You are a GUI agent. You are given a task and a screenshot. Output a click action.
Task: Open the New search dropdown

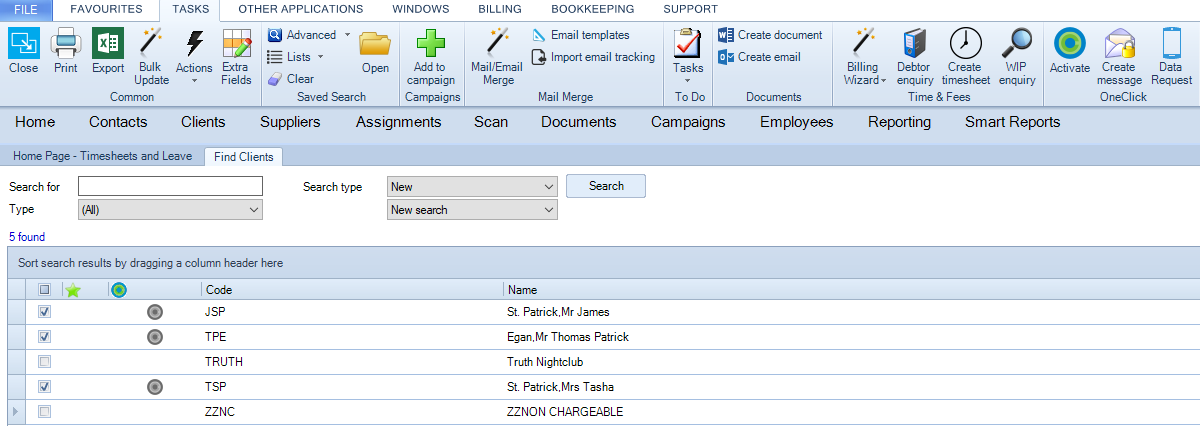pos(472,210)
